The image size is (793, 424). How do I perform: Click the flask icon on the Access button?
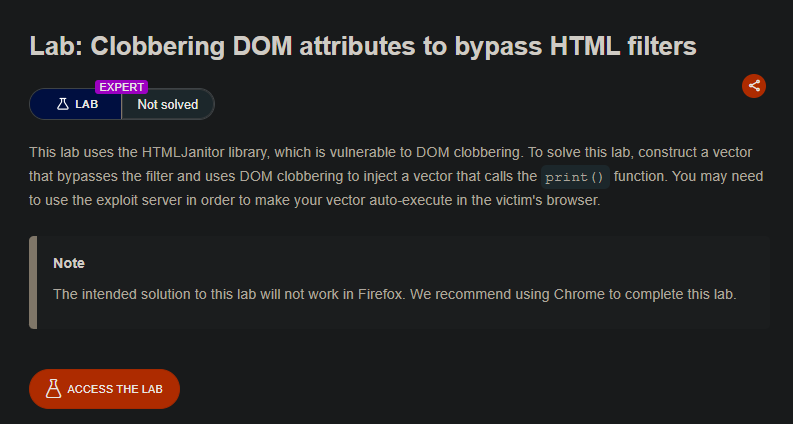(54, 389)
